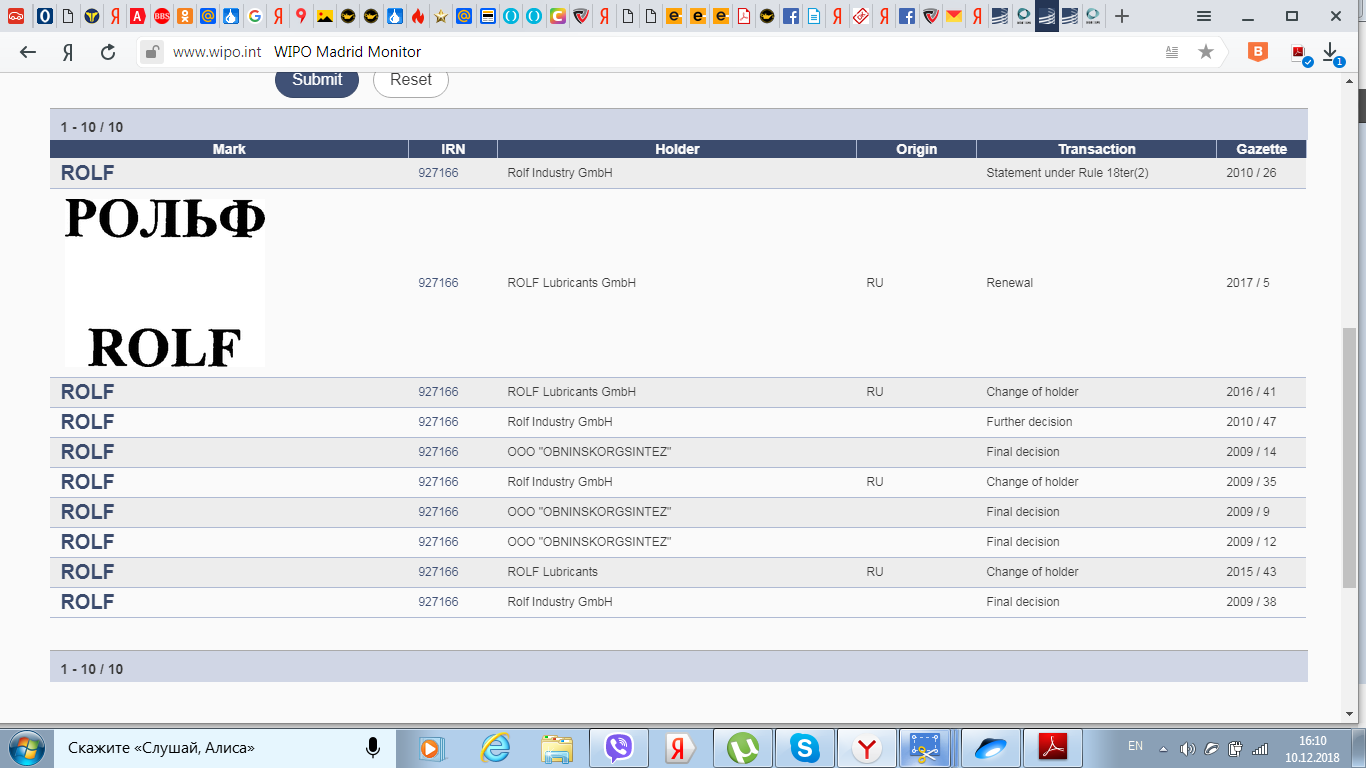Switch to the red diamond ticket tab

click(x=860, y=16)
